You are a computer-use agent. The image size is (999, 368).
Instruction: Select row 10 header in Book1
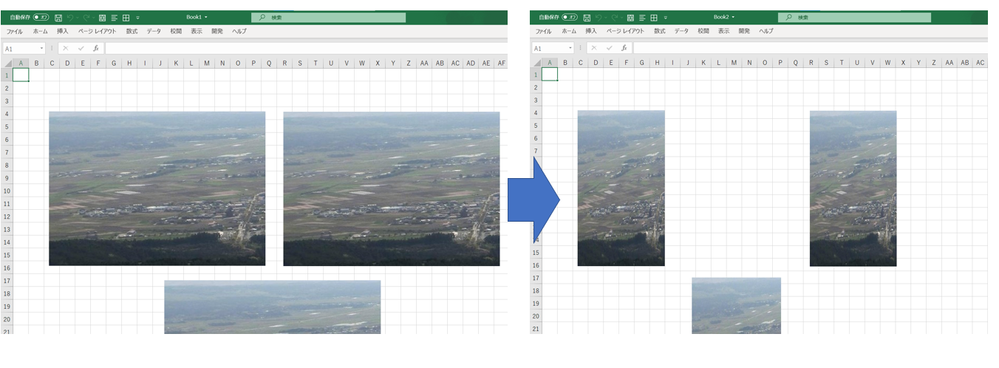coord(7,191)
